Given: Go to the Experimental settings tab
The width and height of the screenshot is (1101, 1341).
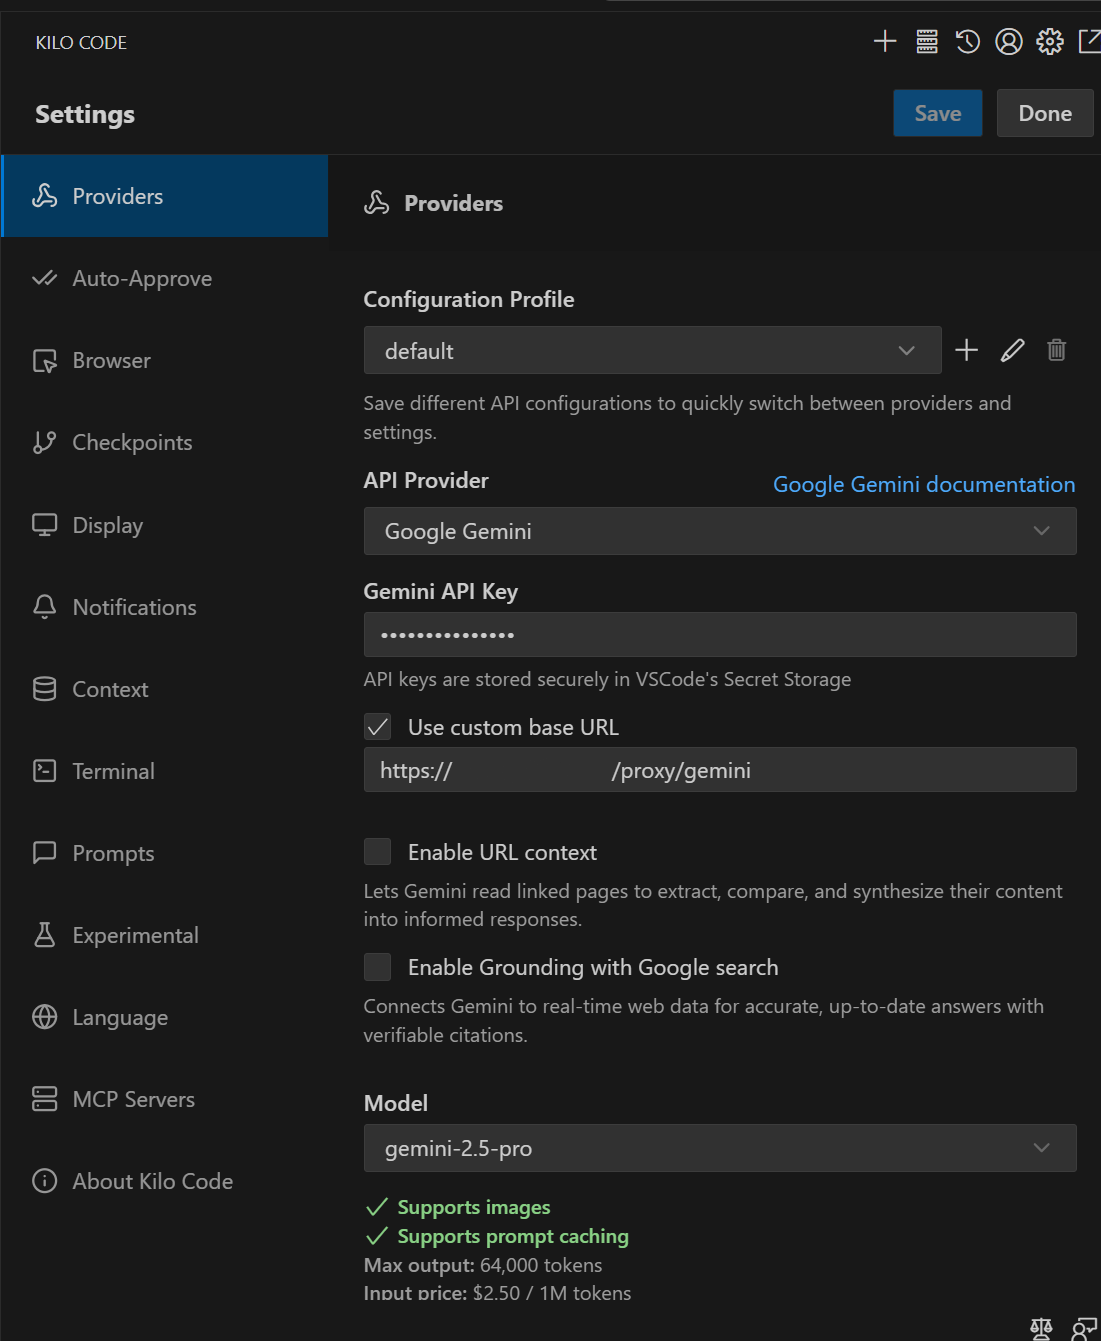Looking at the screenshot, I should 165,935.
